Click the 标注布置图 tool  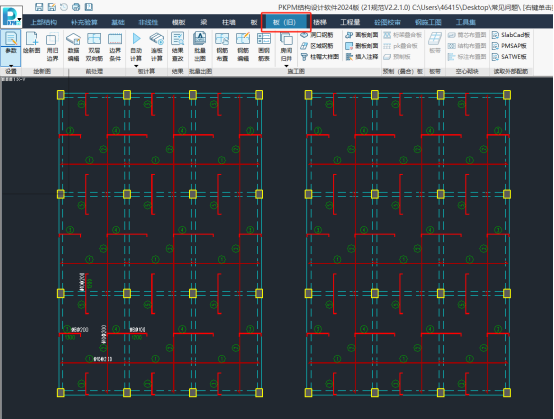[x=467, y=57]
